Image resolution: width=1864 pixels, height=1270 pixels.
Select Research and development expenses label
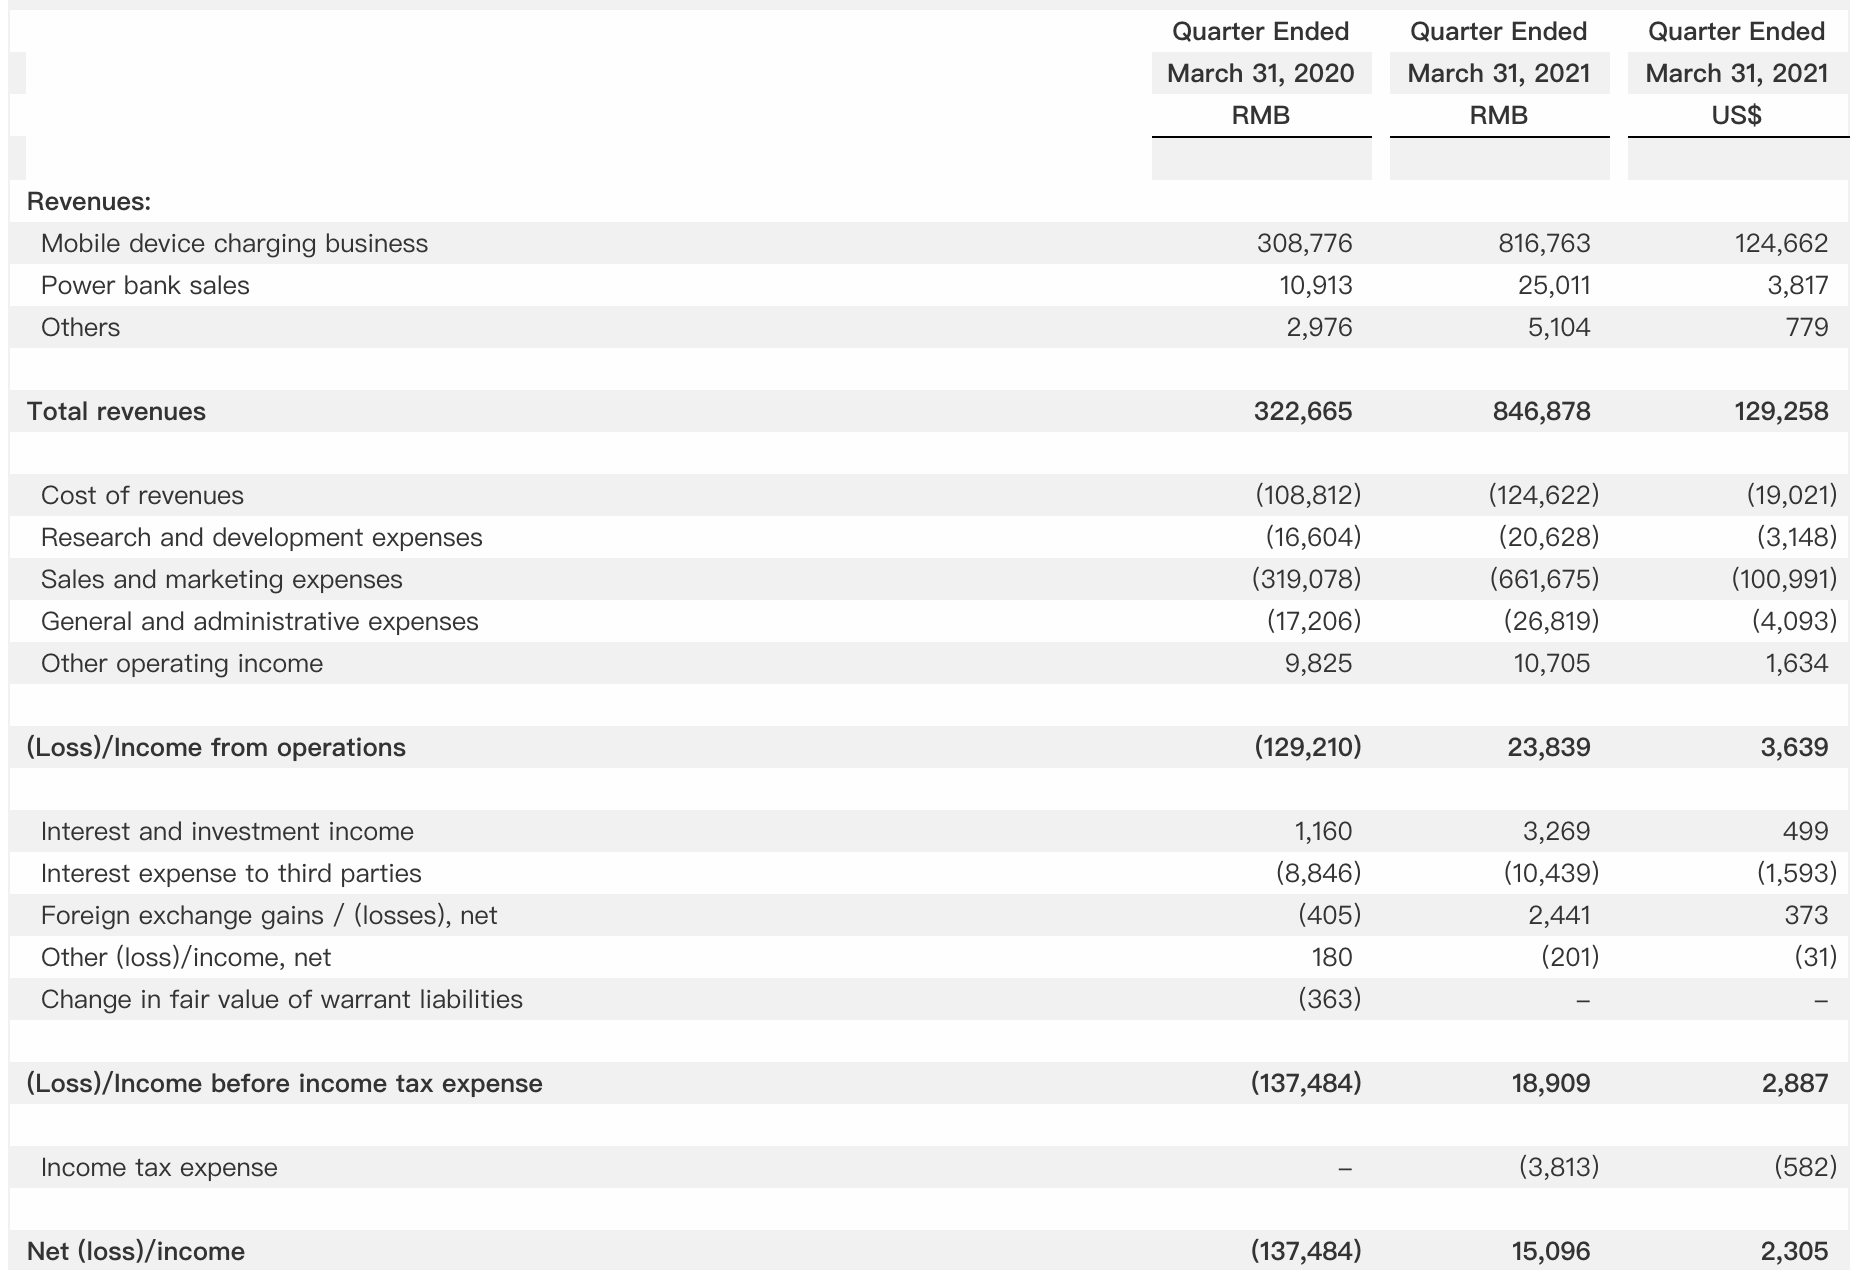click(261, 537)
